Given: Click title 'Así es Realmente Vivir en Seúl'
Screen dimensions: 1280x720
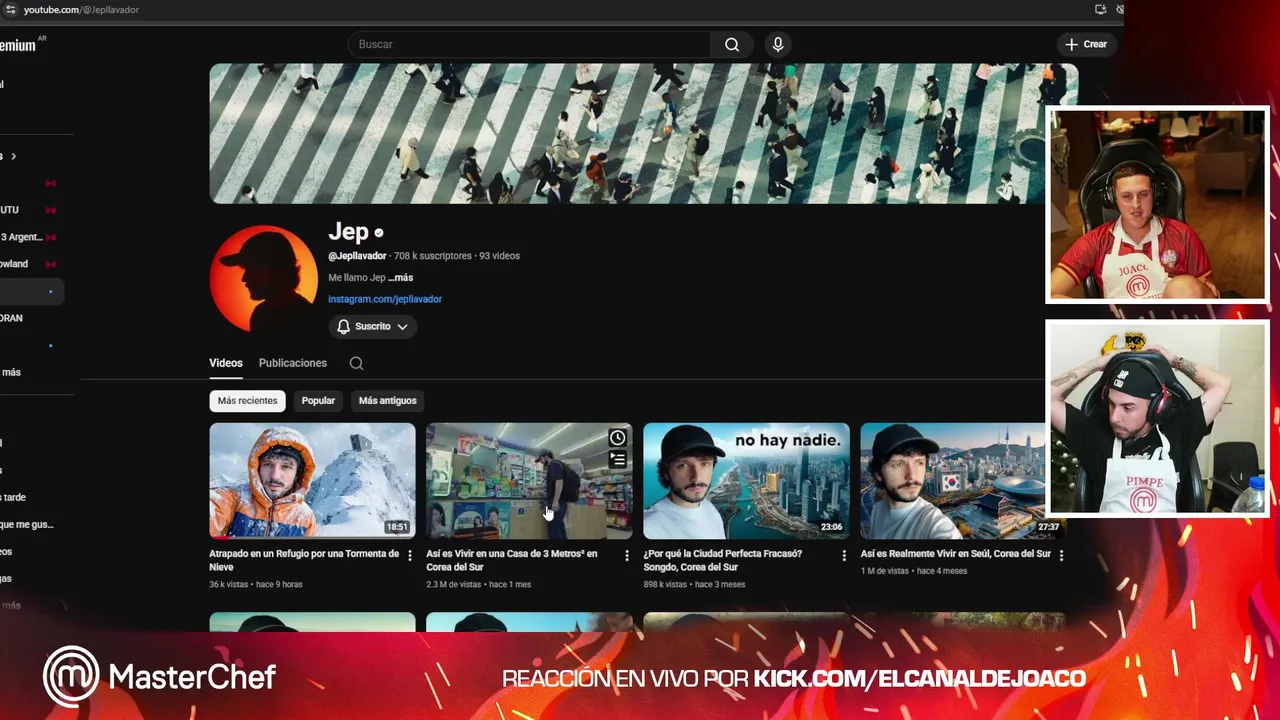Looking at the screenshot, I should pyautogui.click(x=956, y=554).
